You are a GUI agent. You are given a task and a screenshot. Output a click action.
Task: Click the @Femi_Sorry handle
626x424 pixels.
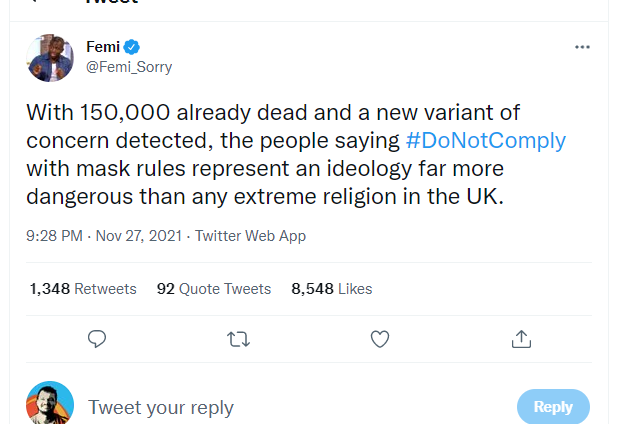pyautogui.click(x=129, y=67)
